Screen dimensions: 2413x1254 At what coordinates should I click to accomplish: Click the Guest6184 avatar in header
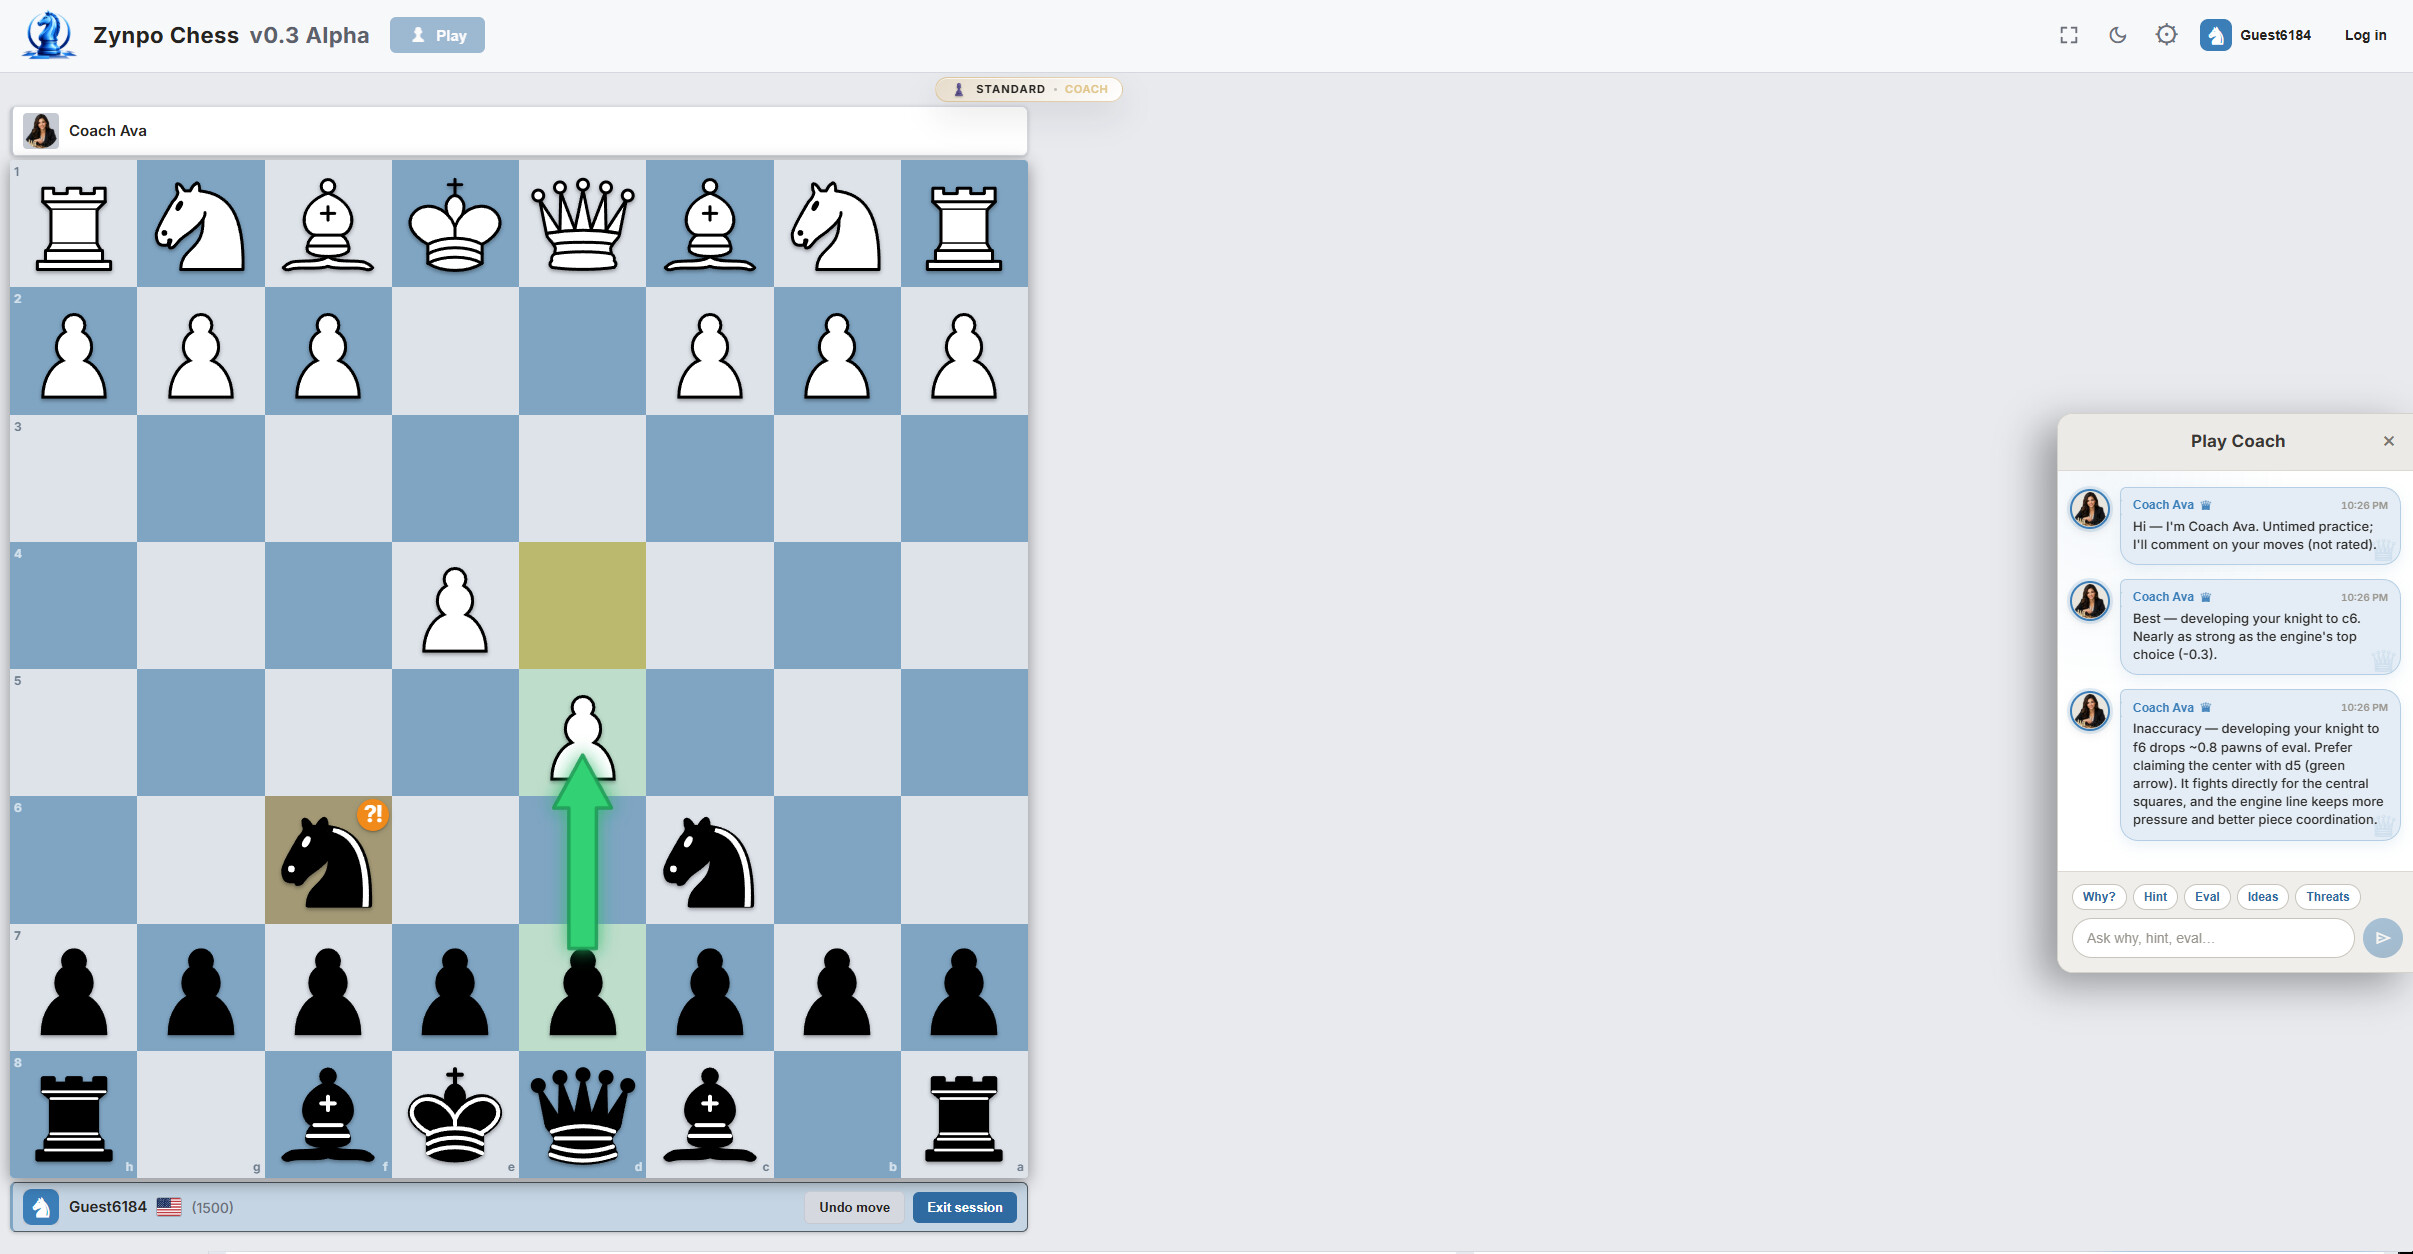[x=2215, y=35]
